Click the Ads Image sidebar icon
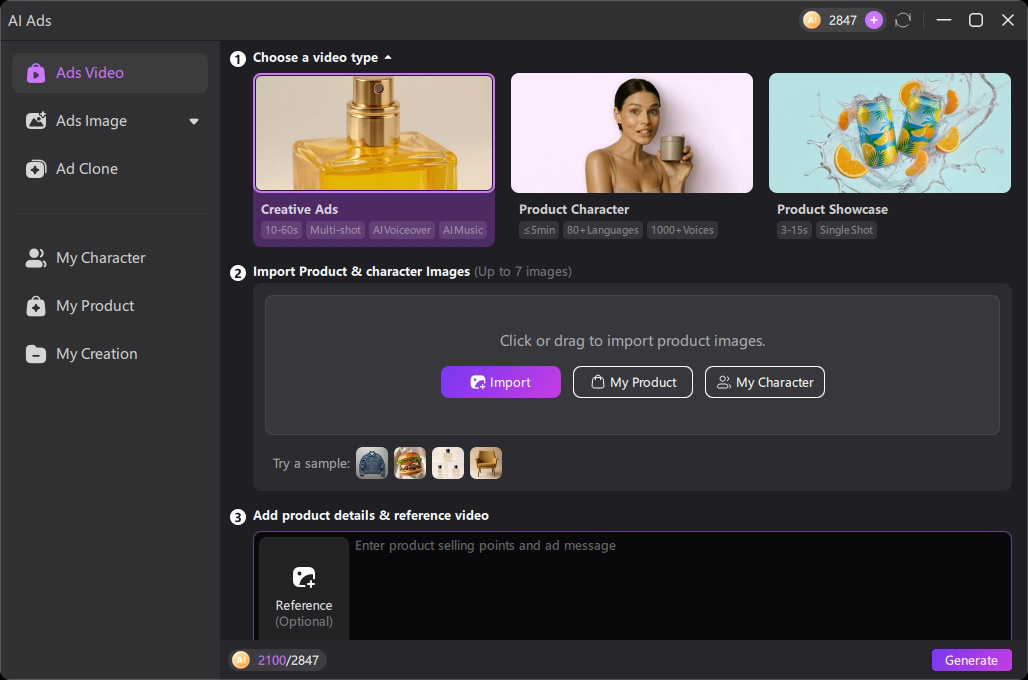 coord(36,121)
